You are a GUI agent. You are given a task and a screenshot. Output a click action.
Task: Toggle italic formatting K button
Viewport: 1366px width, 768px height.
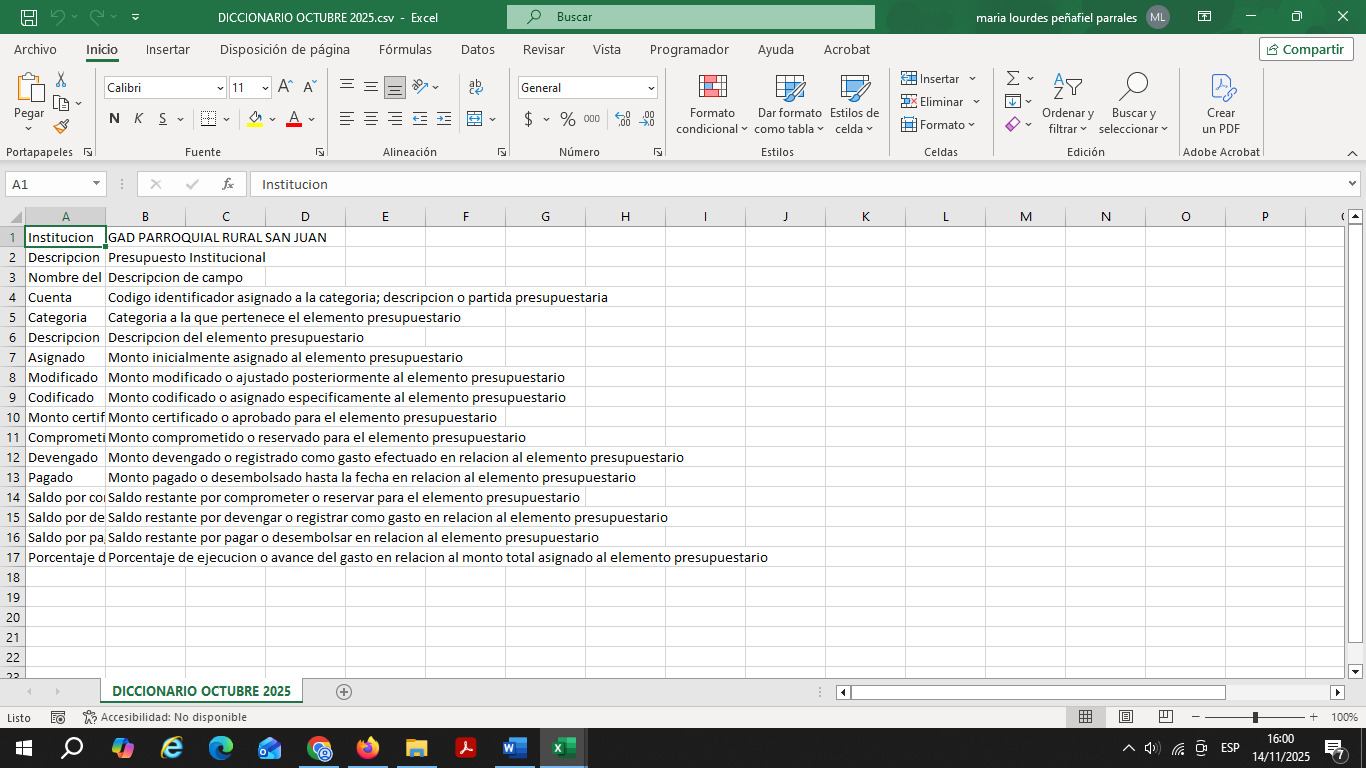tap(138, 119)
